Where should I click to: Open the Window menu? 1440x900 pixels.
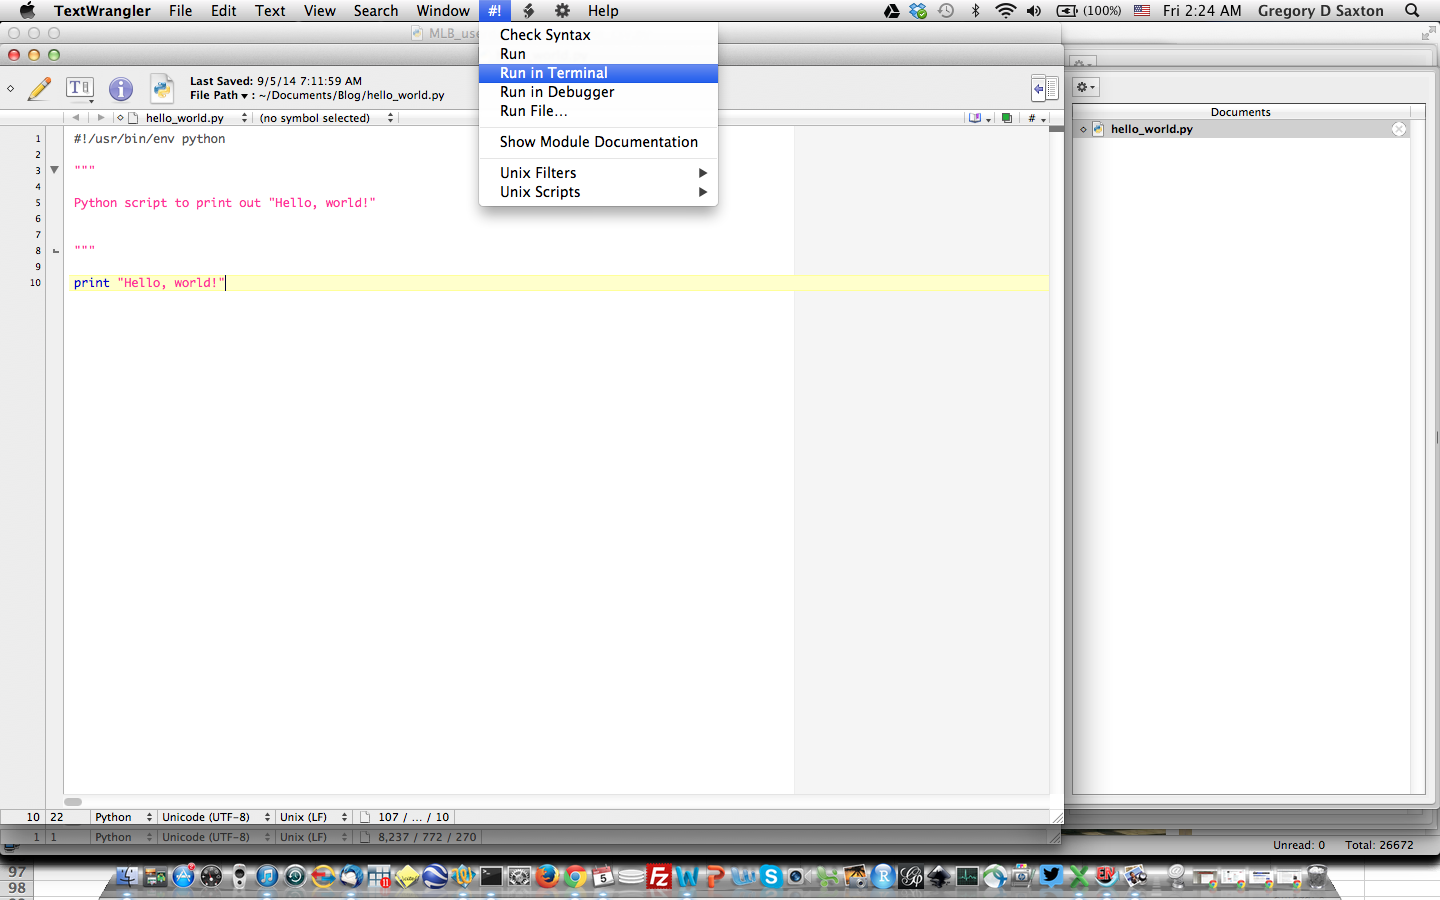443,10
